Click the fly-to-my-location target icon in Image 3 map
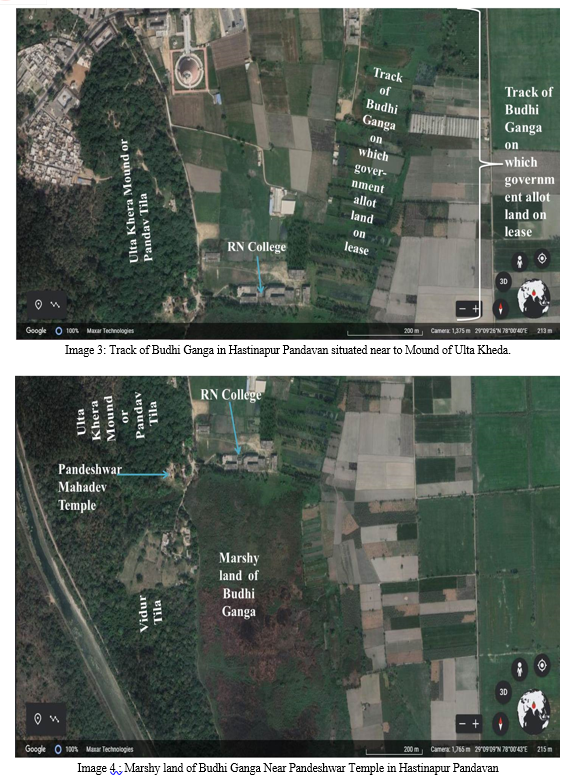 [542, 258]
